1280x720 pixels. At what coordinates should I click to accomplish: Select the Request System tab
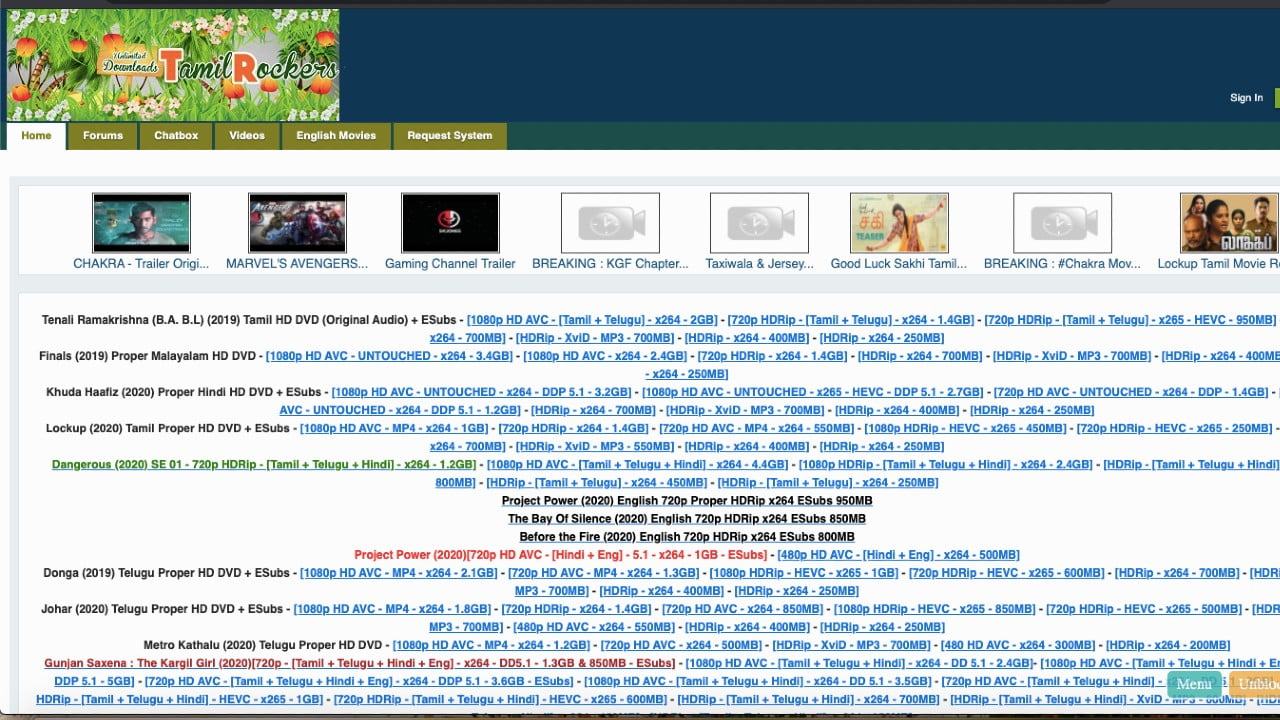point(450,136)
